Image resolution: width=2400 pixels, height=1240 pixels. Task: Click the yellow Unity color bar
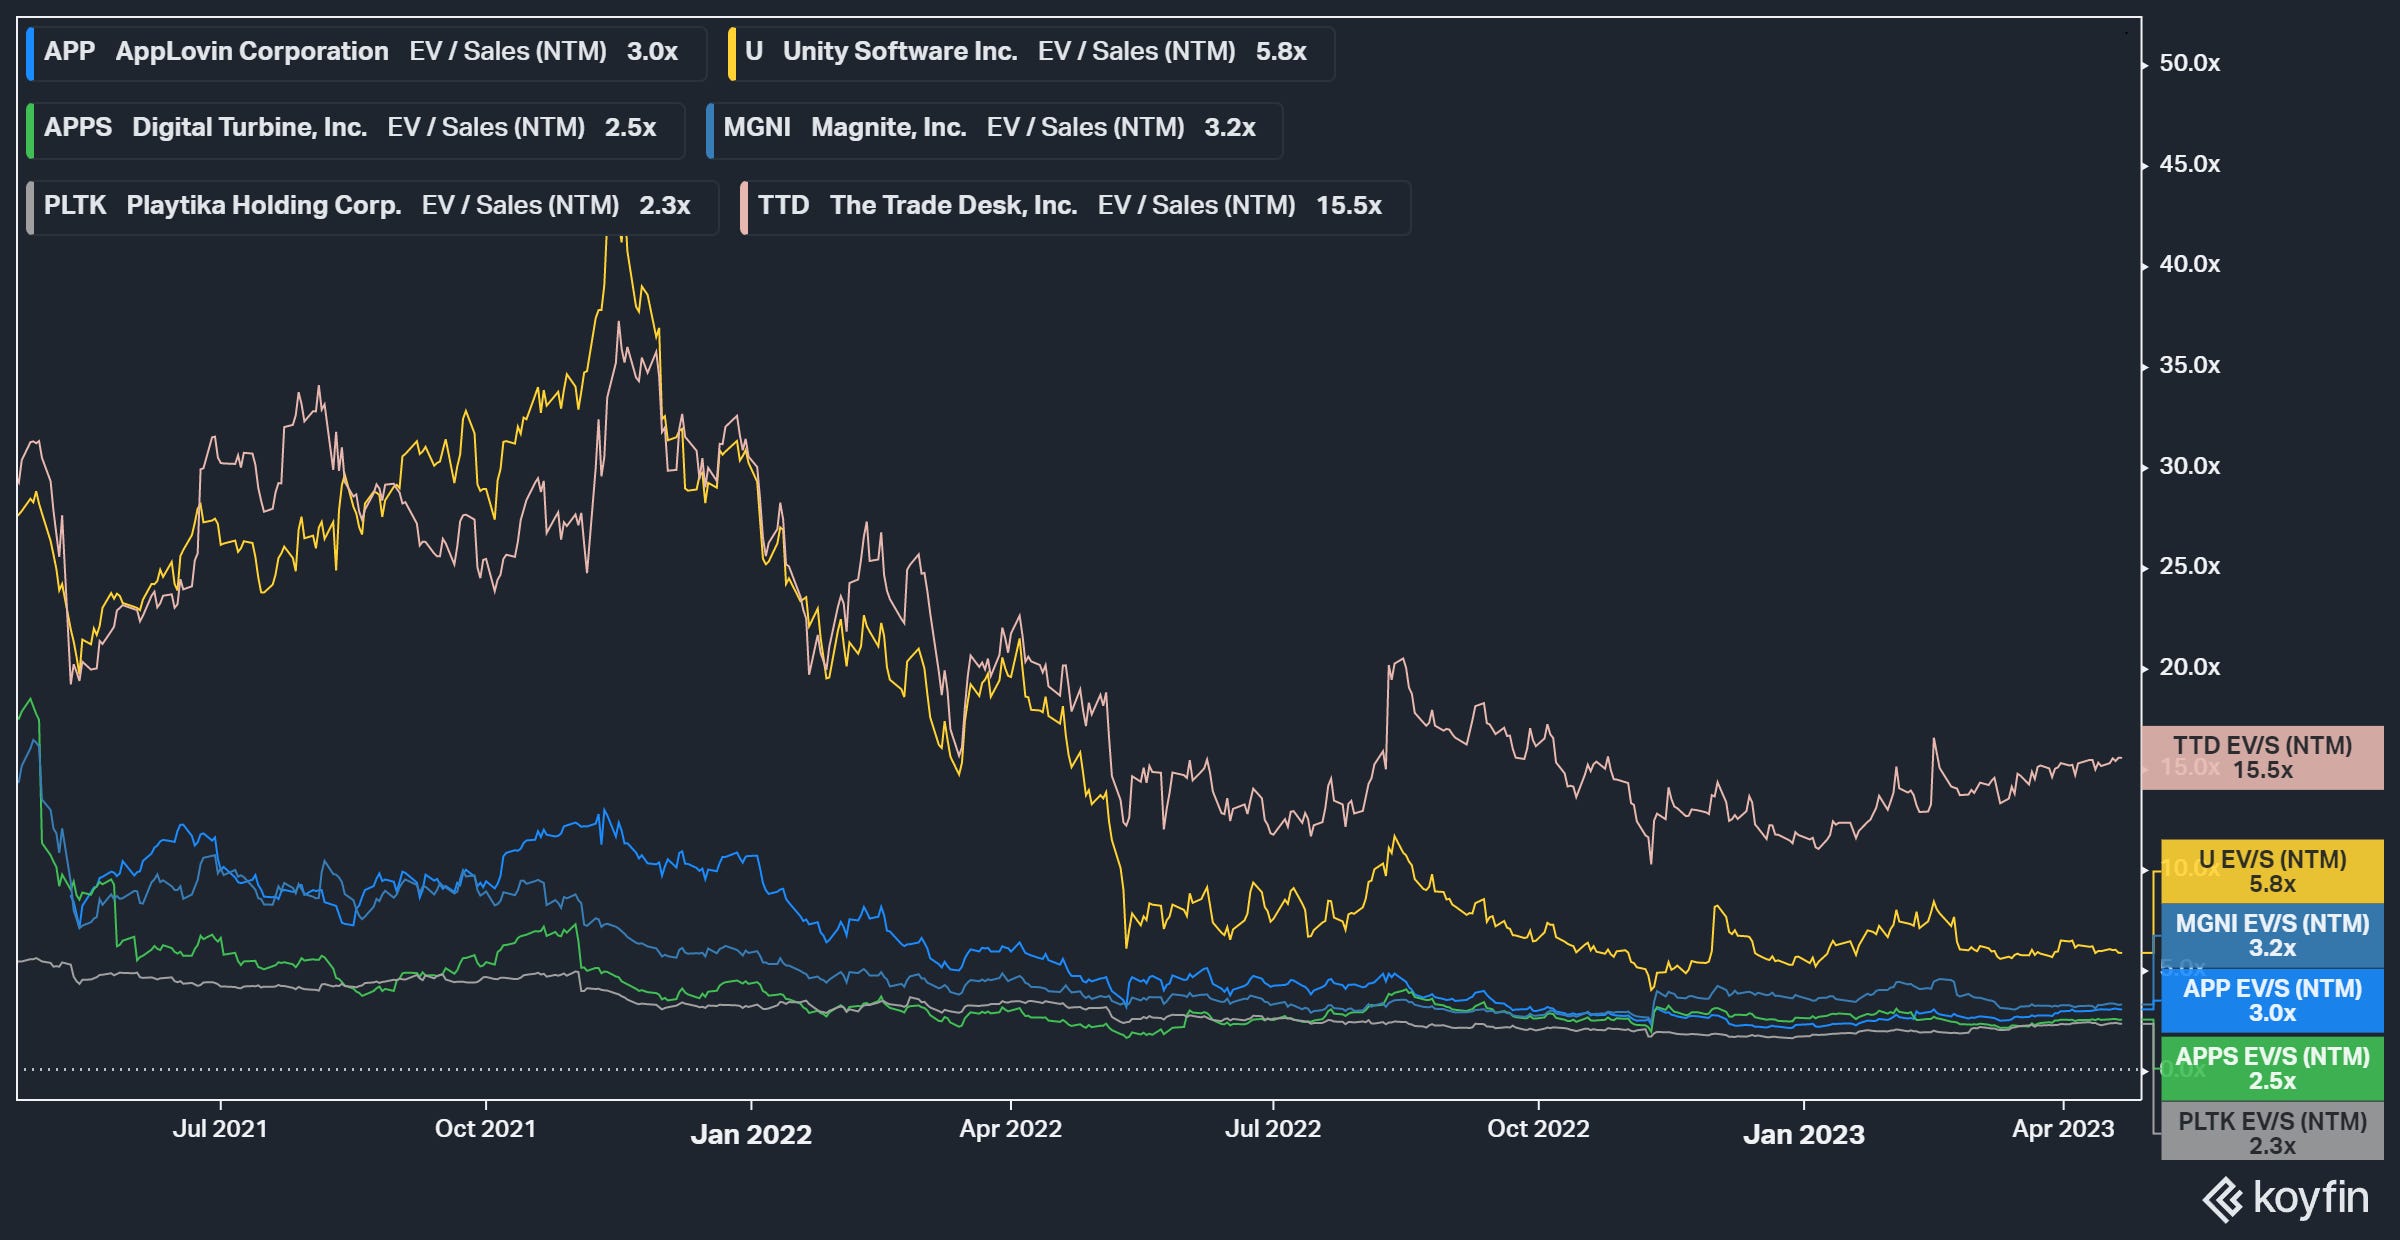tap(733, 52)
